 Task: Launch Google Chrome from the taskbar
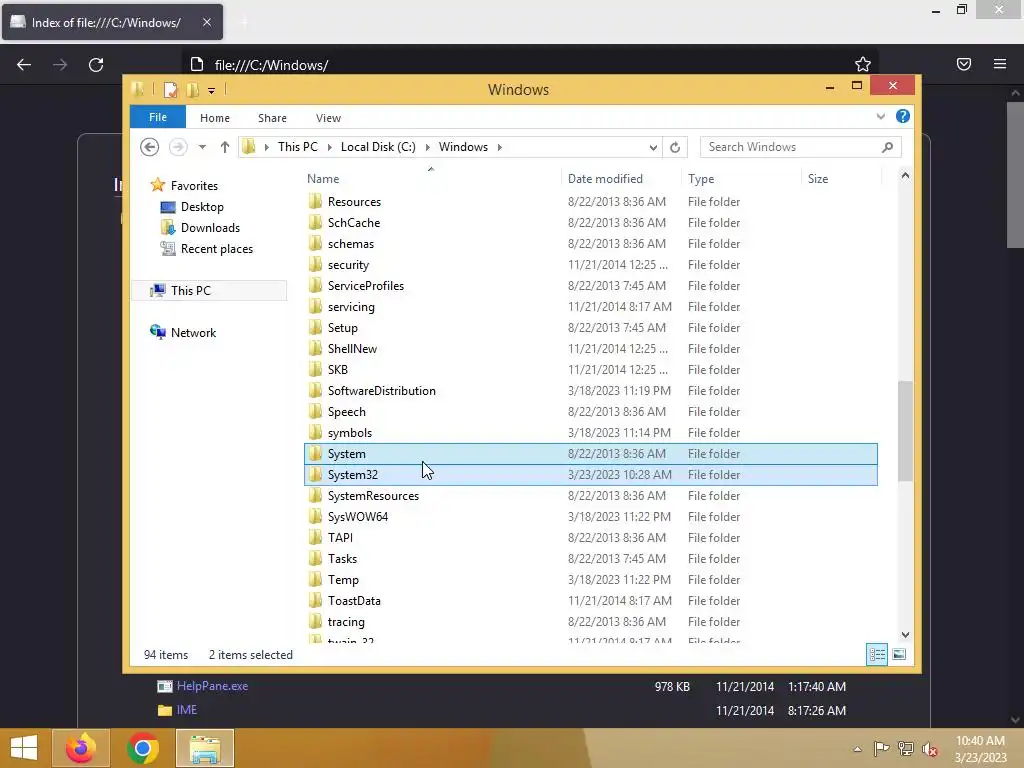point(143,748)
